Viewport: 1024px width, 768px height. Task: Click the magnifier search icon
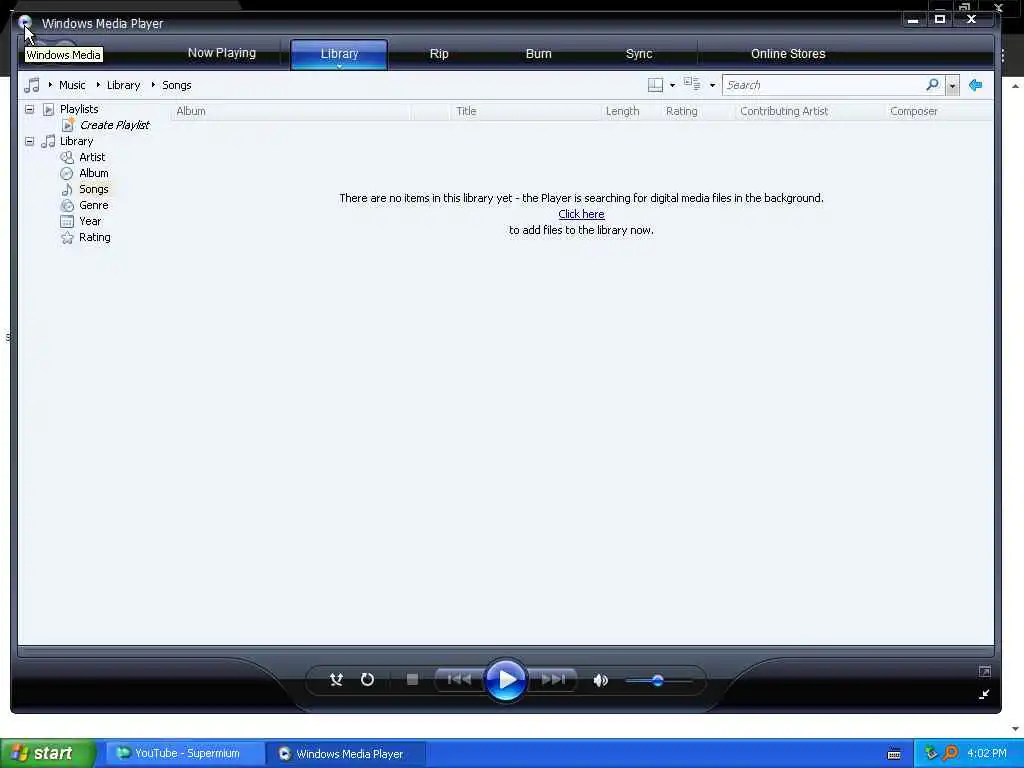(933, 85)
